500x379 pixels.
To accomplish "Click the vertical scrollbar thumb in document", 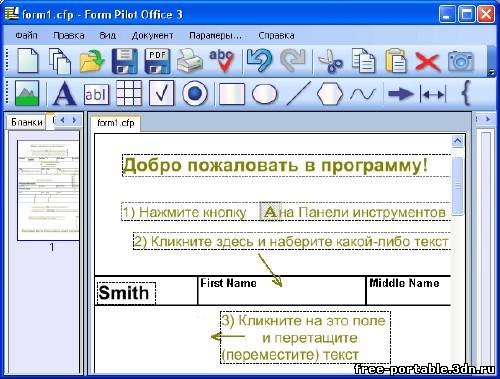I will click(x=458, y=185).
